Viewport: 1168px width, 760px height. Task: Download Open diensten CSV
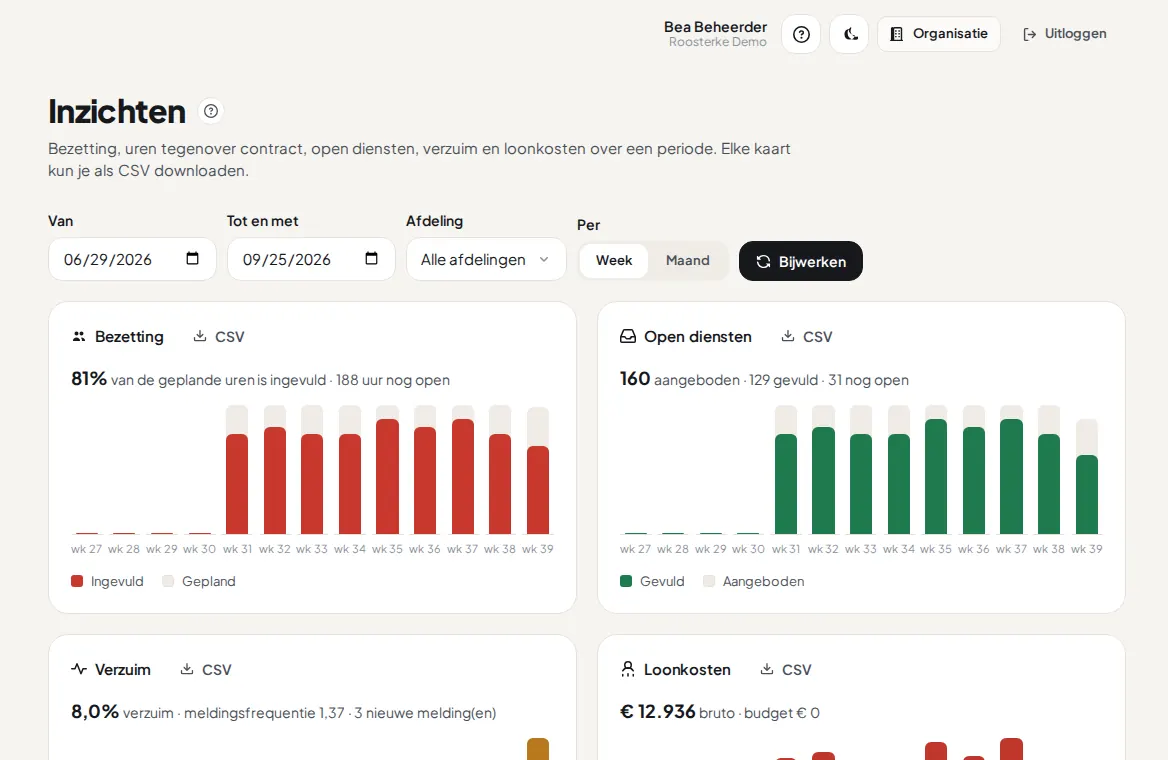[x=807, y=337]
